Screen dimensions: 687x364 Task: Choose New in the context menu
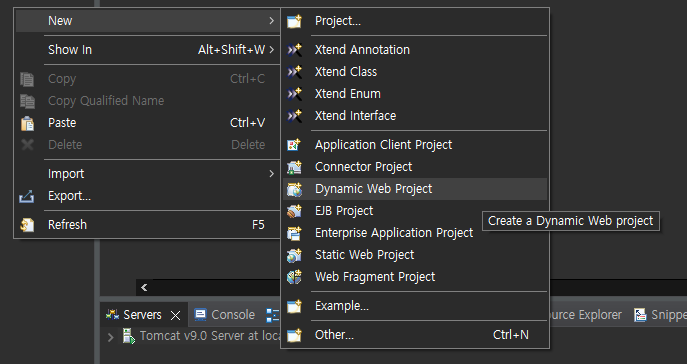click(x=147, y=21)
